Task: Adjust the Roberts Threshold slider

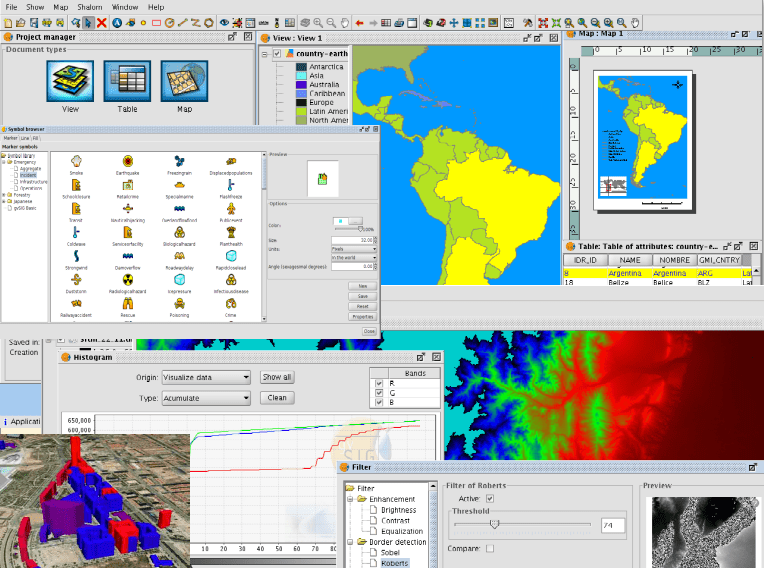Action: click(x=492, y=524)
